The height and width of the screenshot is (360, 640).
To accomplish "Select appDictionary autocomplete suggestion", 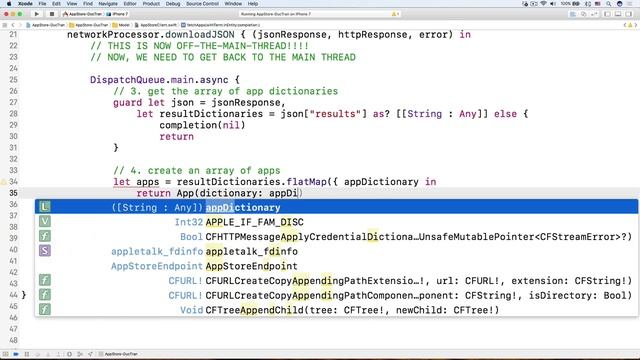I will click(x=336, y=207).
